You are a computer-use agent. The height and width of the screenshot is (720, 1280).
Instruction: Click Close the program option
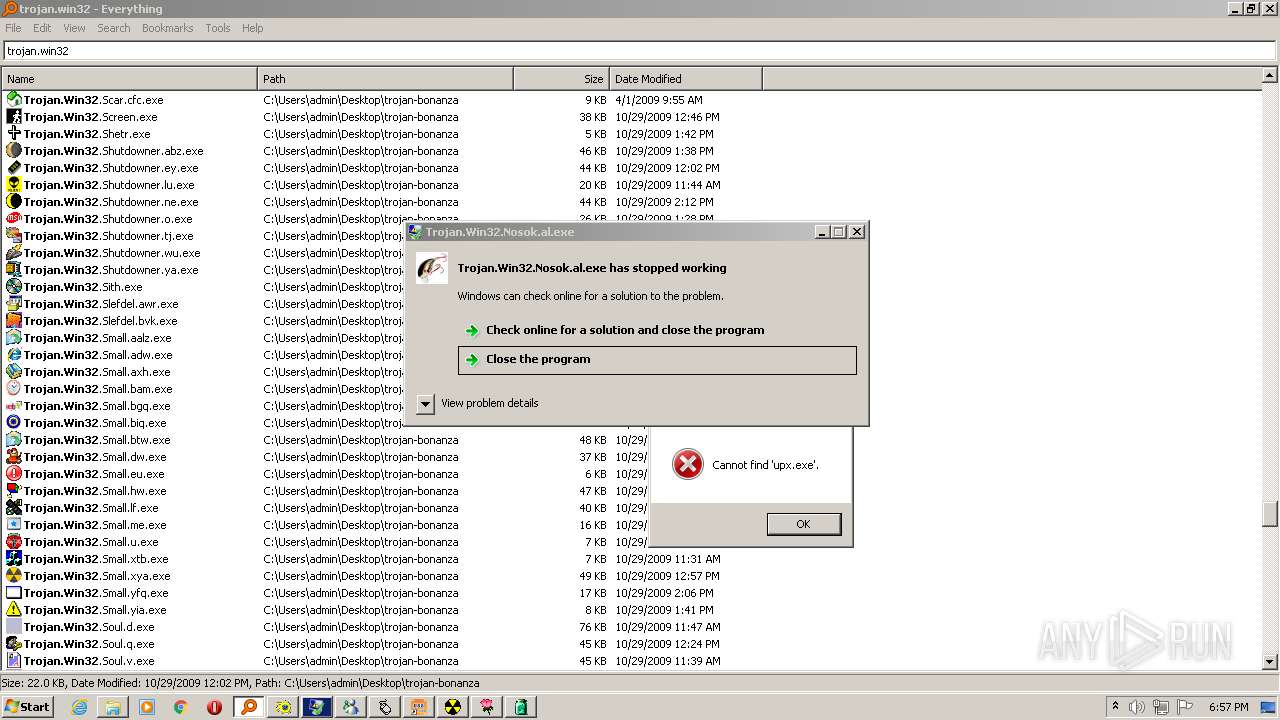coord(657,360)
